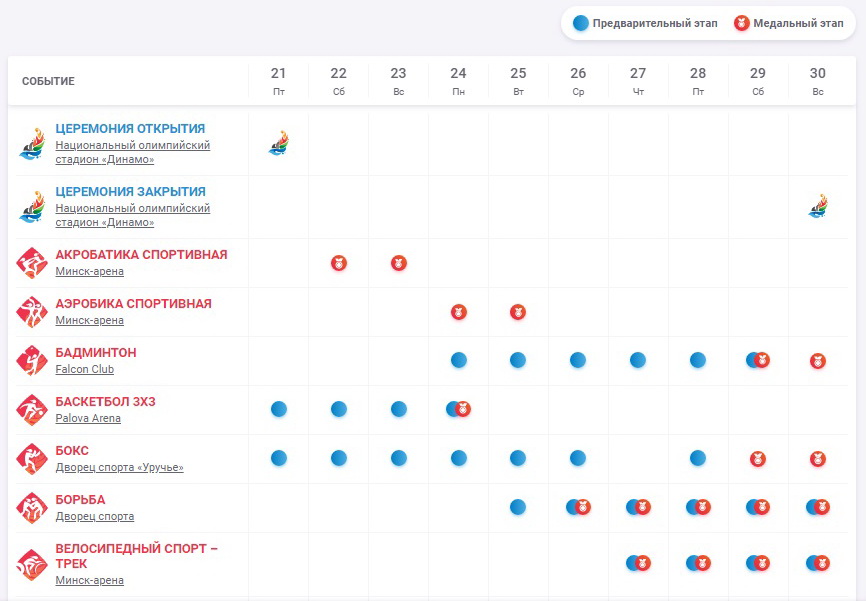Select wrestling combined marker on the 26th
This screenshot has width=866, height=601.
(x=578, y=507)
